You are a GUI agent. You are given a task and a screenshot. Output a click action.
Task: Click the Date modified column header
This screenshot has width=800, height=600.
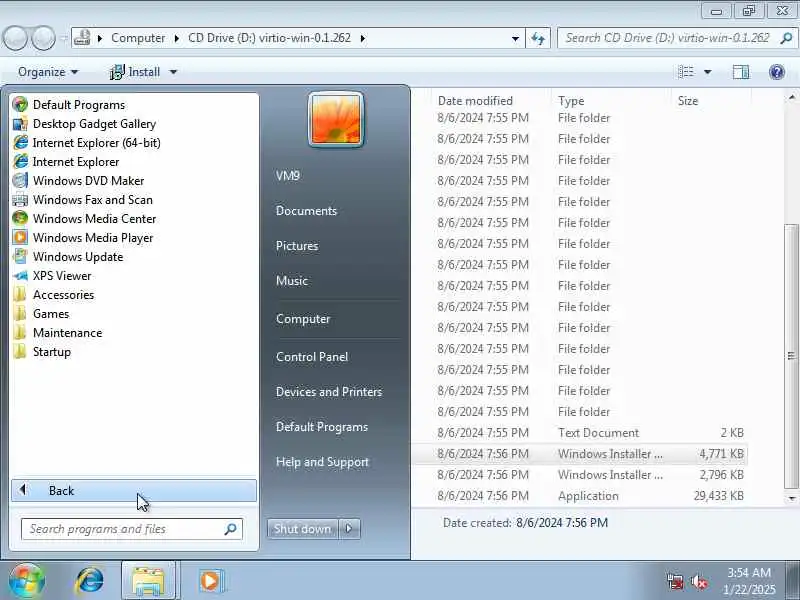[475, 101]
